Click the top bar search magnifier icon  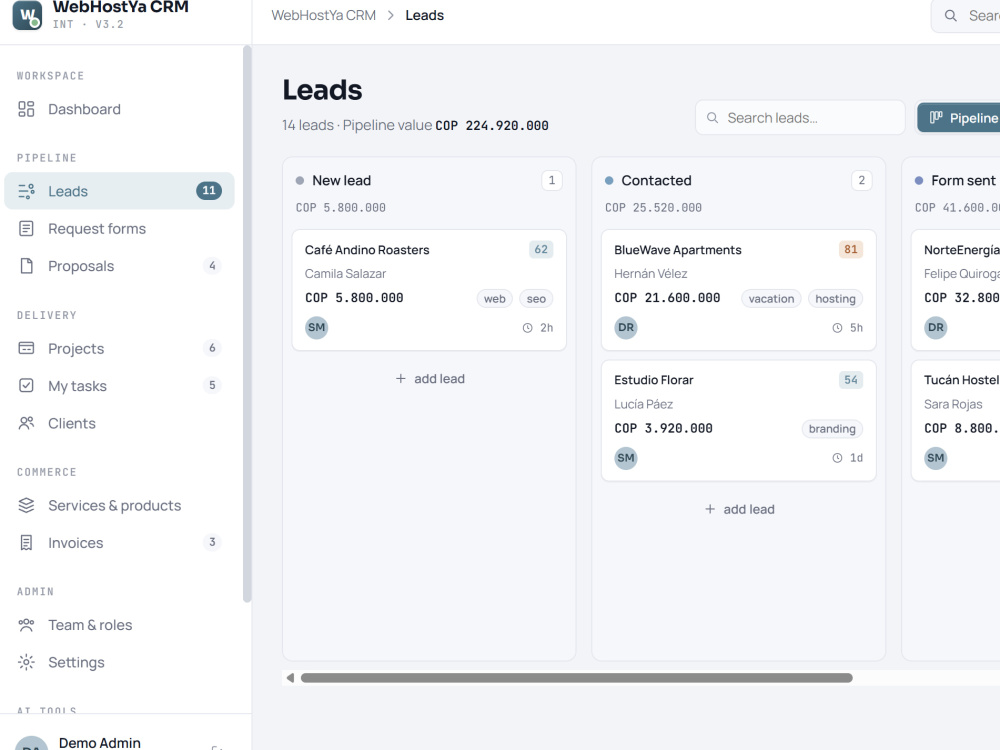[x=950, y=16]
